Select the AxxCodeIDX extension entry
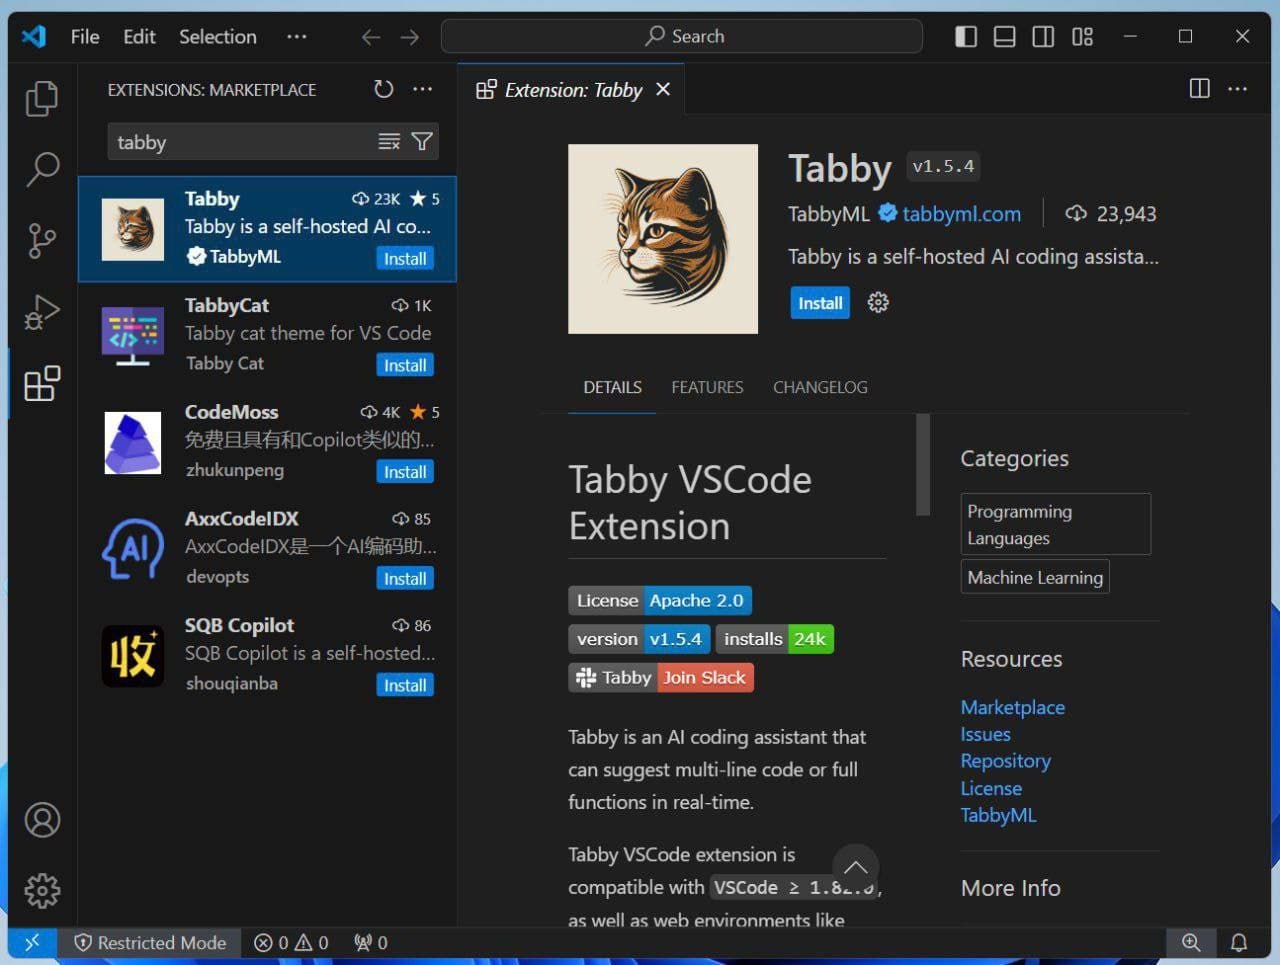The image size is (1280, 965). 267,549
